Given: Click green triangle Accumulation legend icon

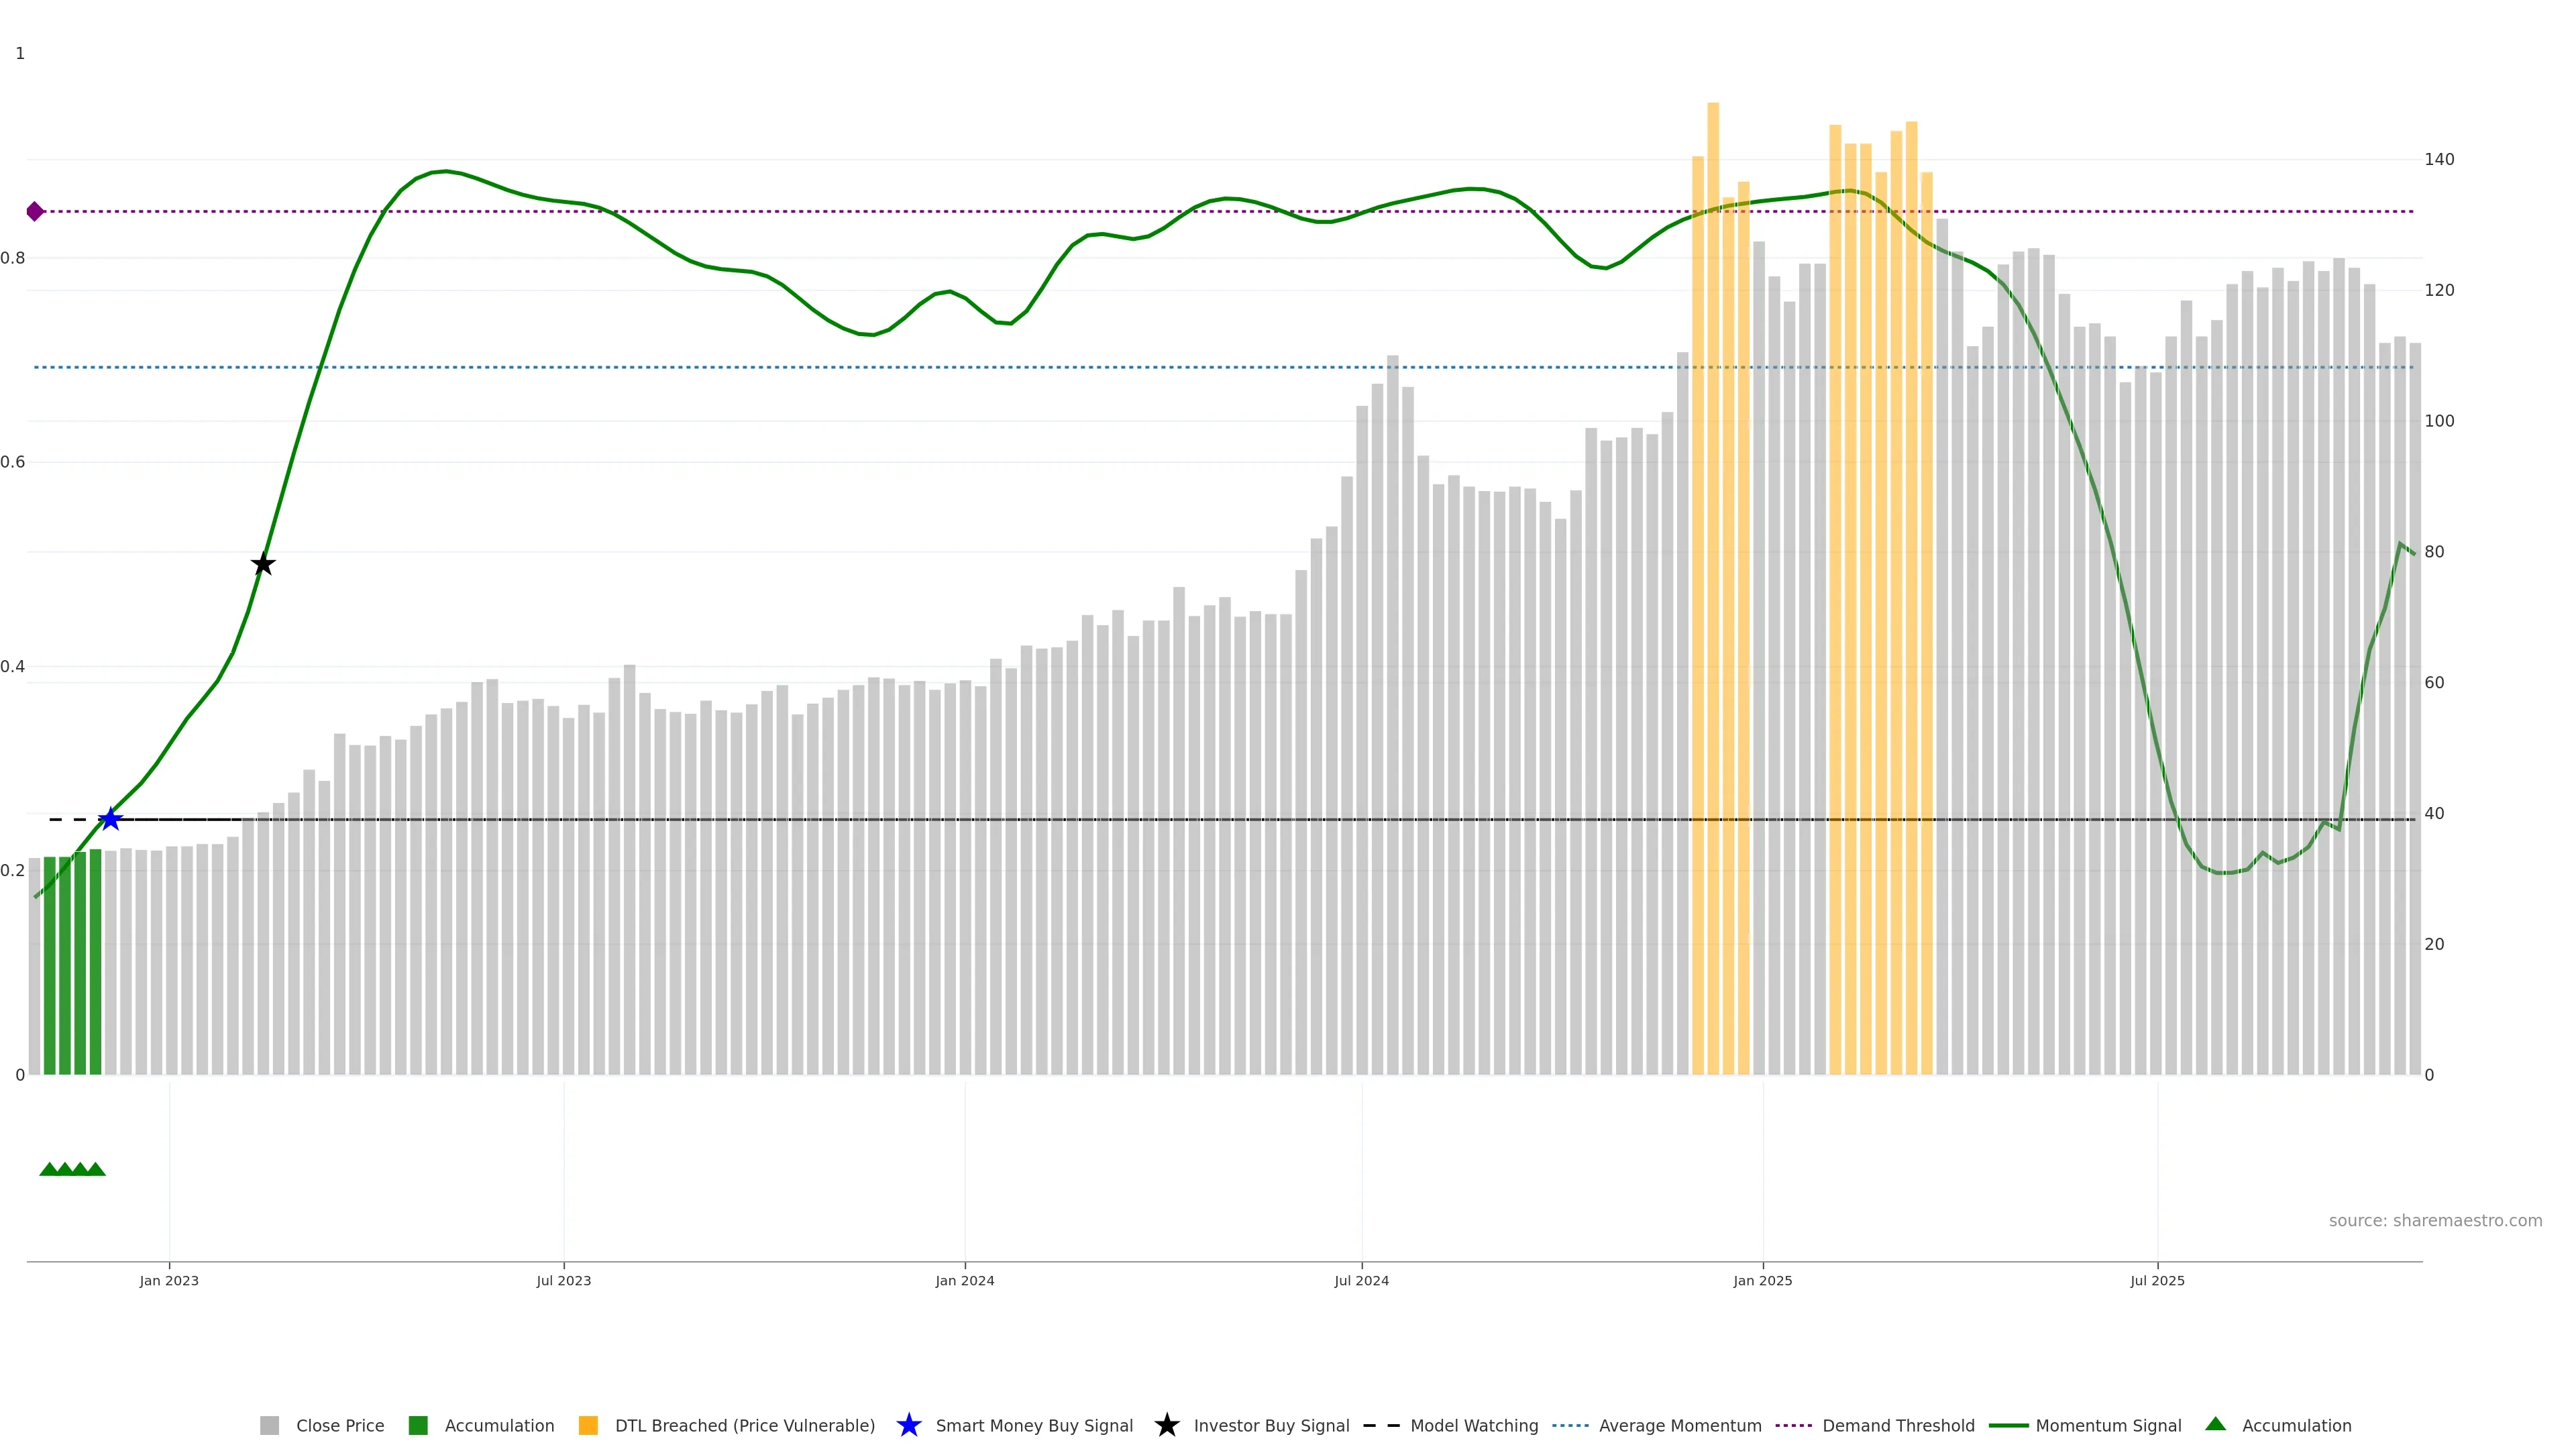Looking at the screenshot, I should (x=2215, y=1424).
